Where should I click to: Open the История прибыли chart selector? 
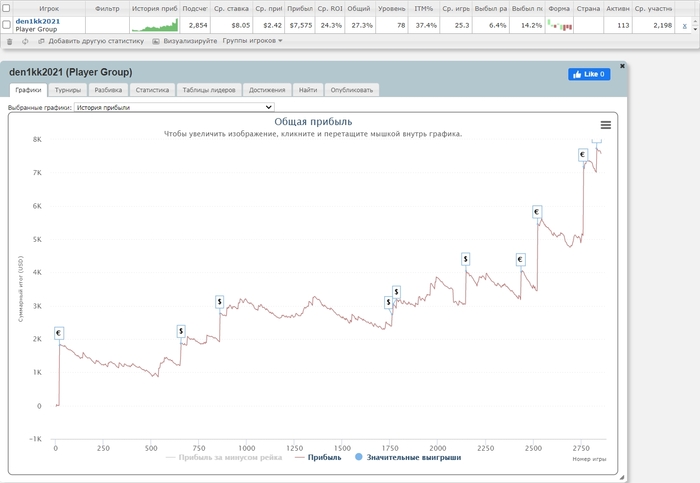point(174,107)
